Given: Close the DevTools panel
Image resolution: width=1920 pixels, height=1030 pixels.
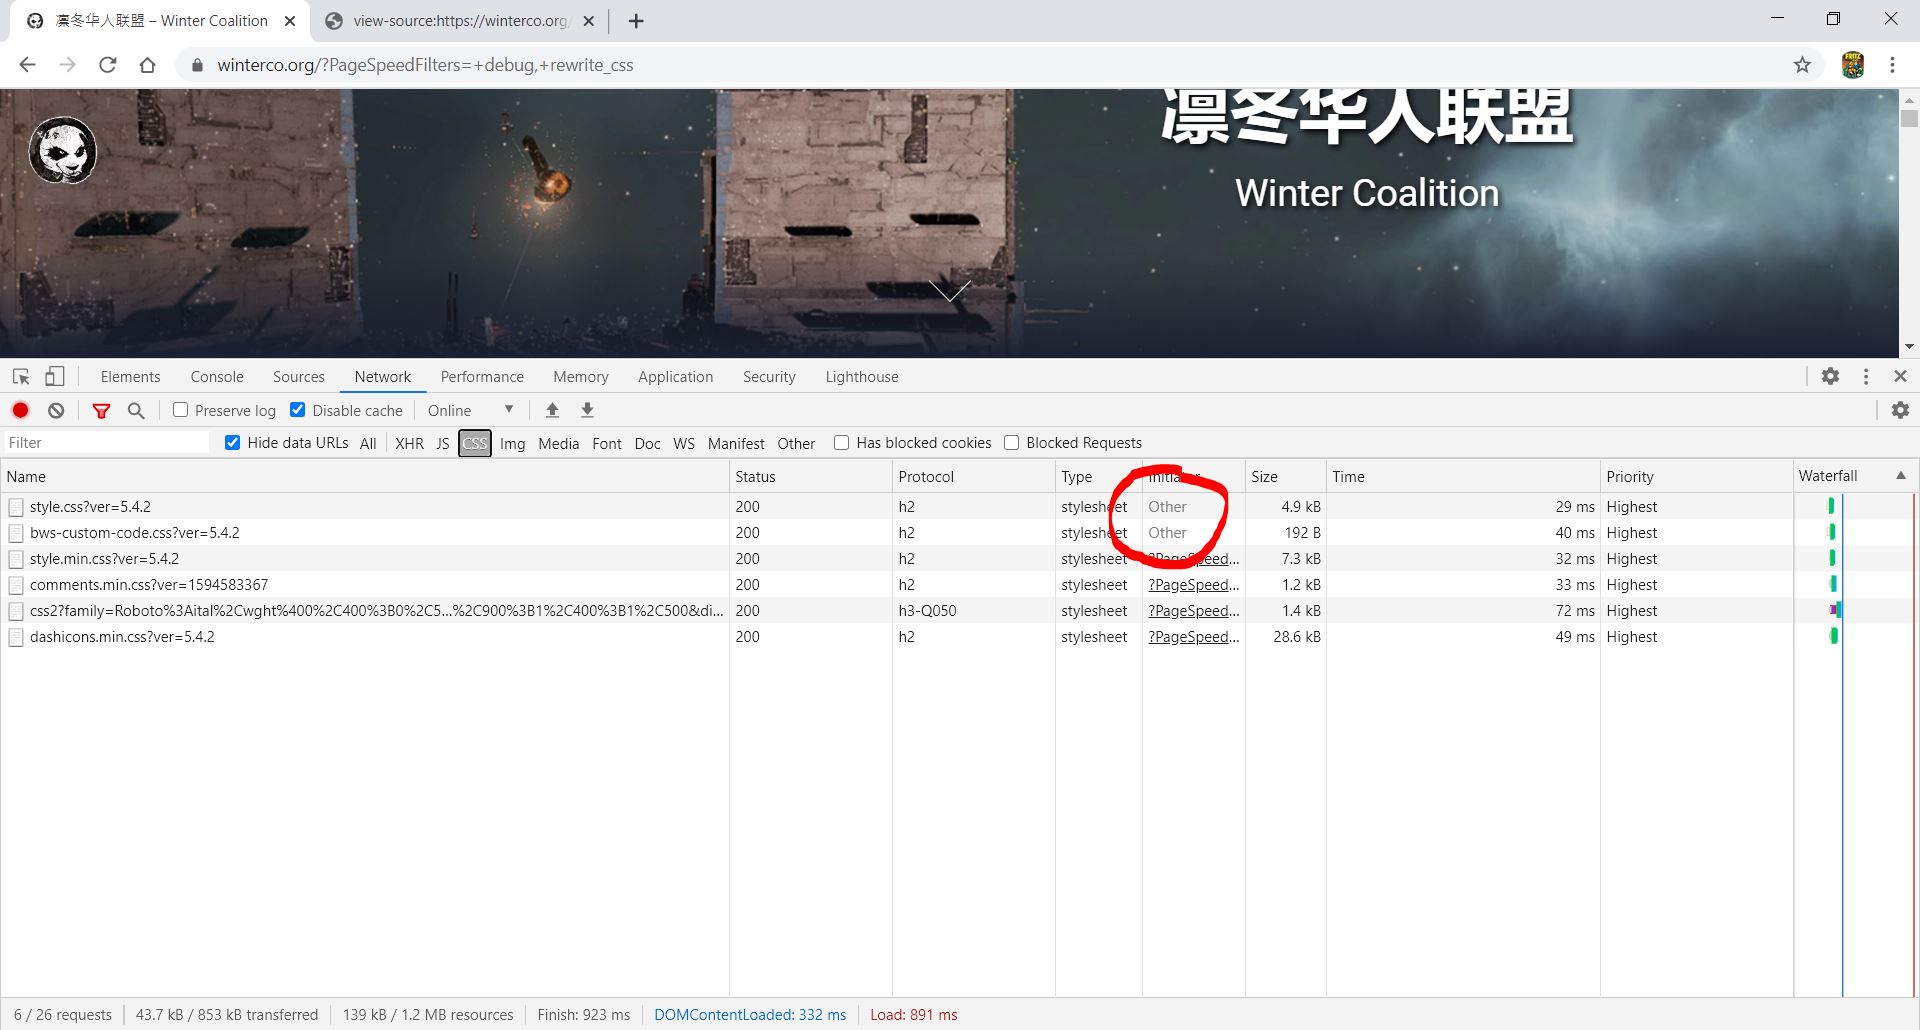Looking at the screenshot, I should (x=1900, y=376).
